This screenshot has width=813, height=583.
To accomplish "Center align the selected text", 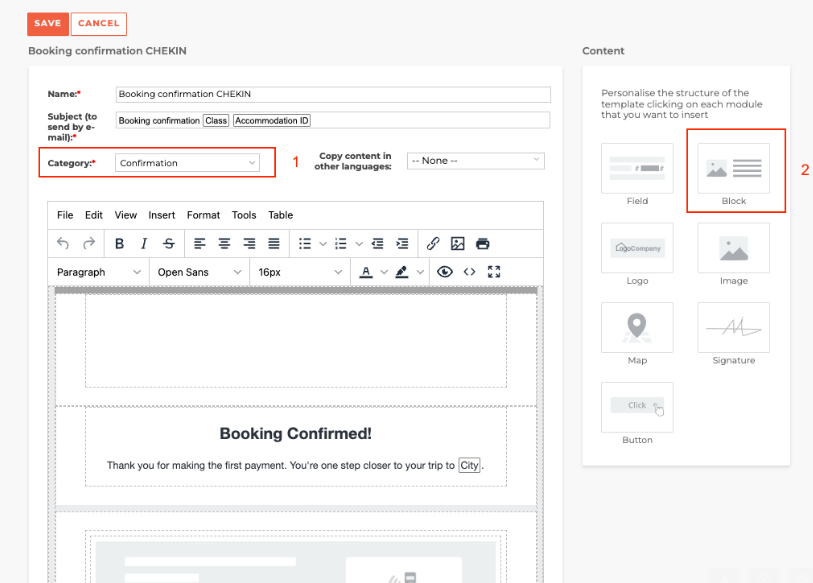I will tap(225, 243).
